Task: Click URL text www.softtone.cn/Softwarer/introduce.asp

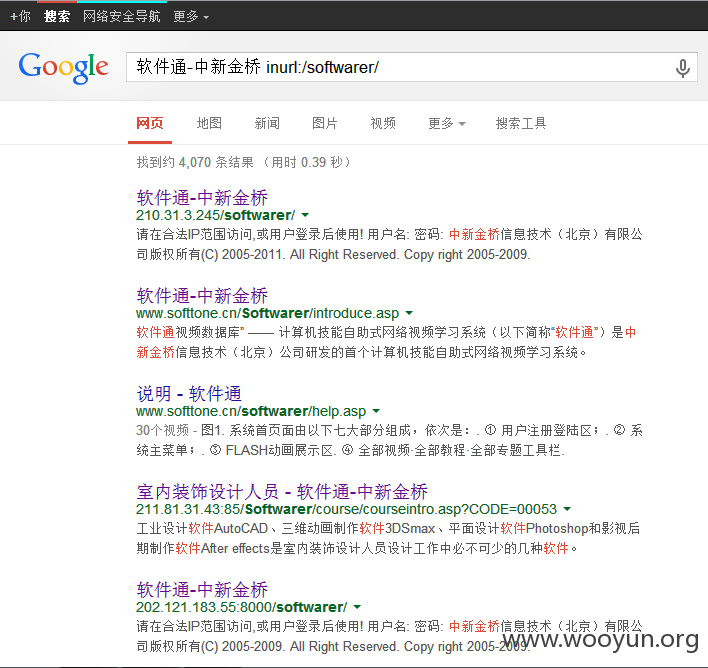Action: [268, 313]
